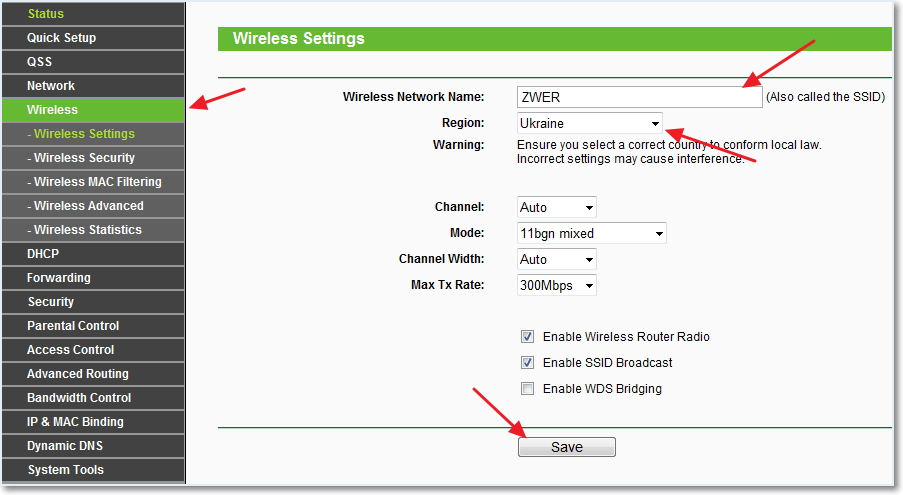Image resolution: width=903 pixels, height=495 pixels.
Task: Open the QSS page
Action: pos(93,62)
